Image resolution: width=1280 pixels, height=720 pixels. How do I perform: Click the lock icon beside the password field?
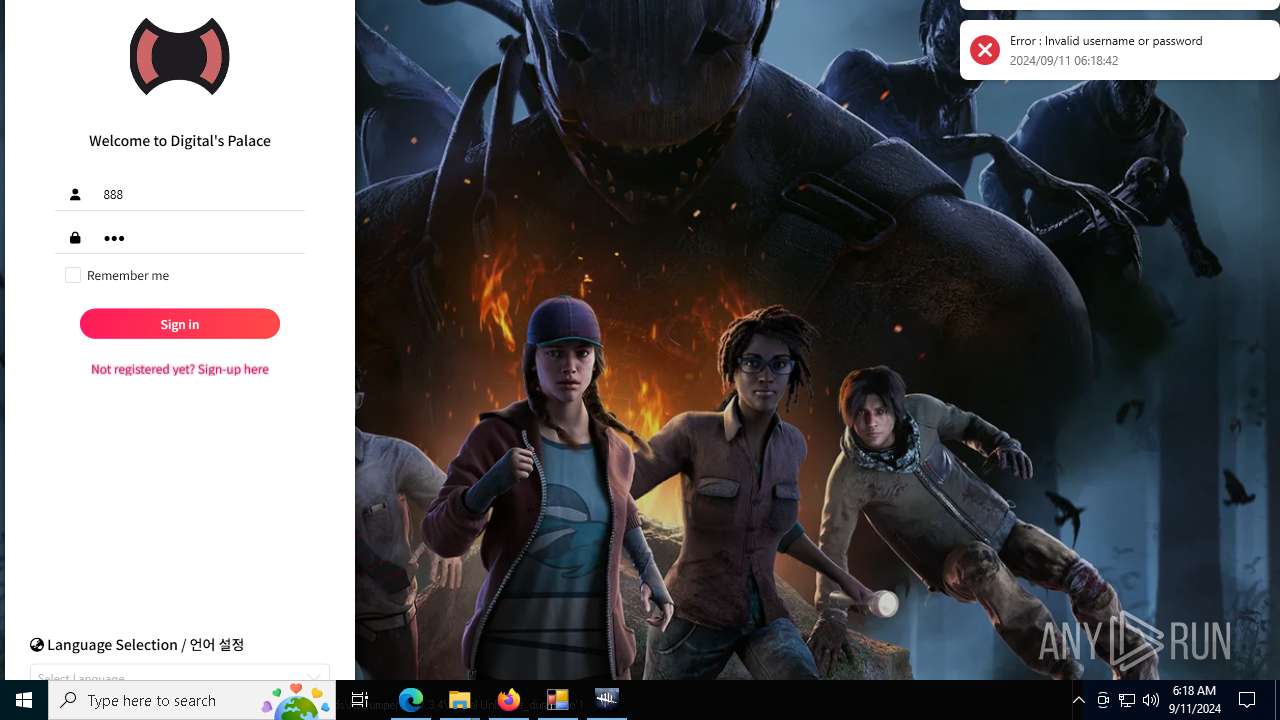pos(75,238)
